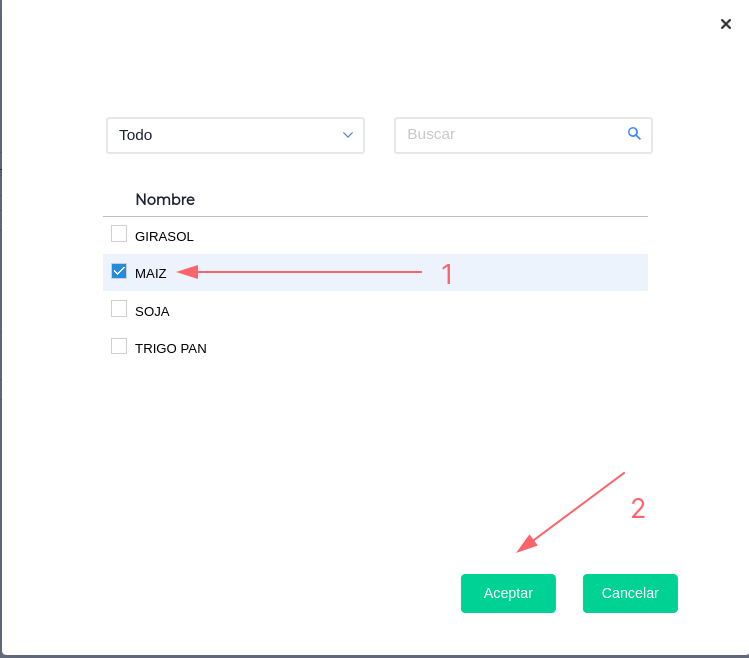Click the red number 1 annotation
Image resolution: width=749 pixels, height=658 pixels.
point(447,274)
